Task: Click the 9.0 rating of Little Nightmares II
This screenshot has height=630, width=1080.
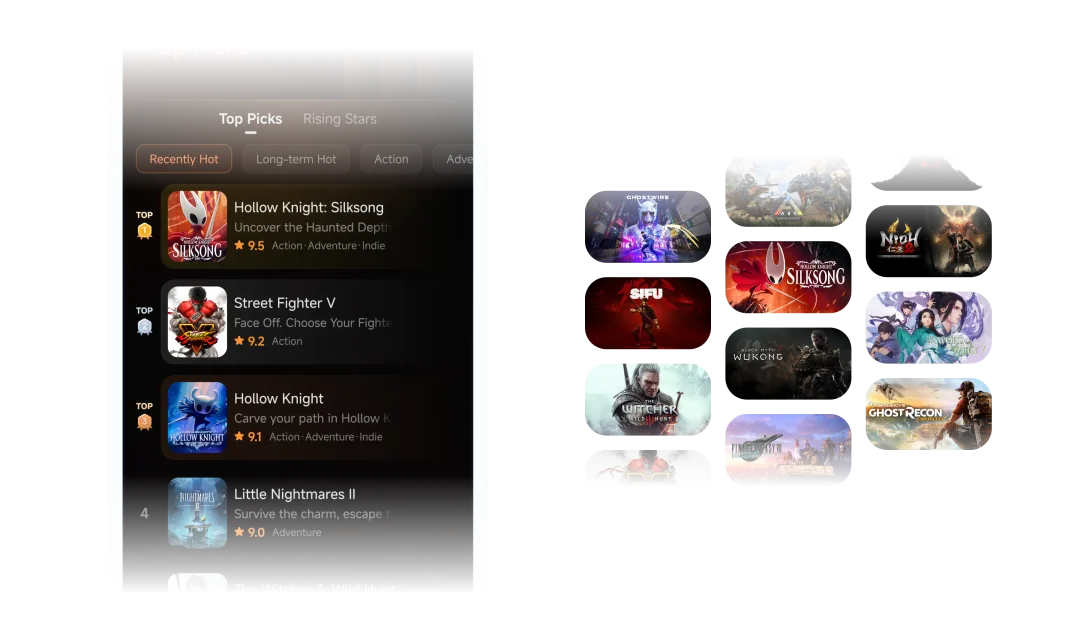Action: pyautogui.click(x=249, y=533)
